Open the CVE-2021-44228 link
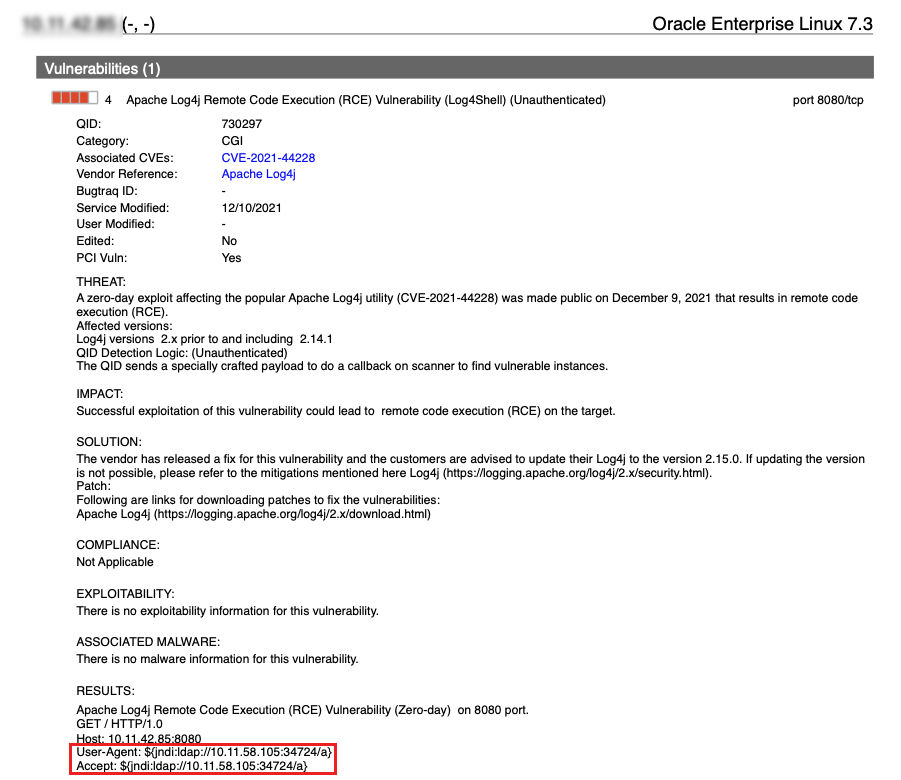Image resolution: width=901 pixels, height=780 pixels. 268,157
